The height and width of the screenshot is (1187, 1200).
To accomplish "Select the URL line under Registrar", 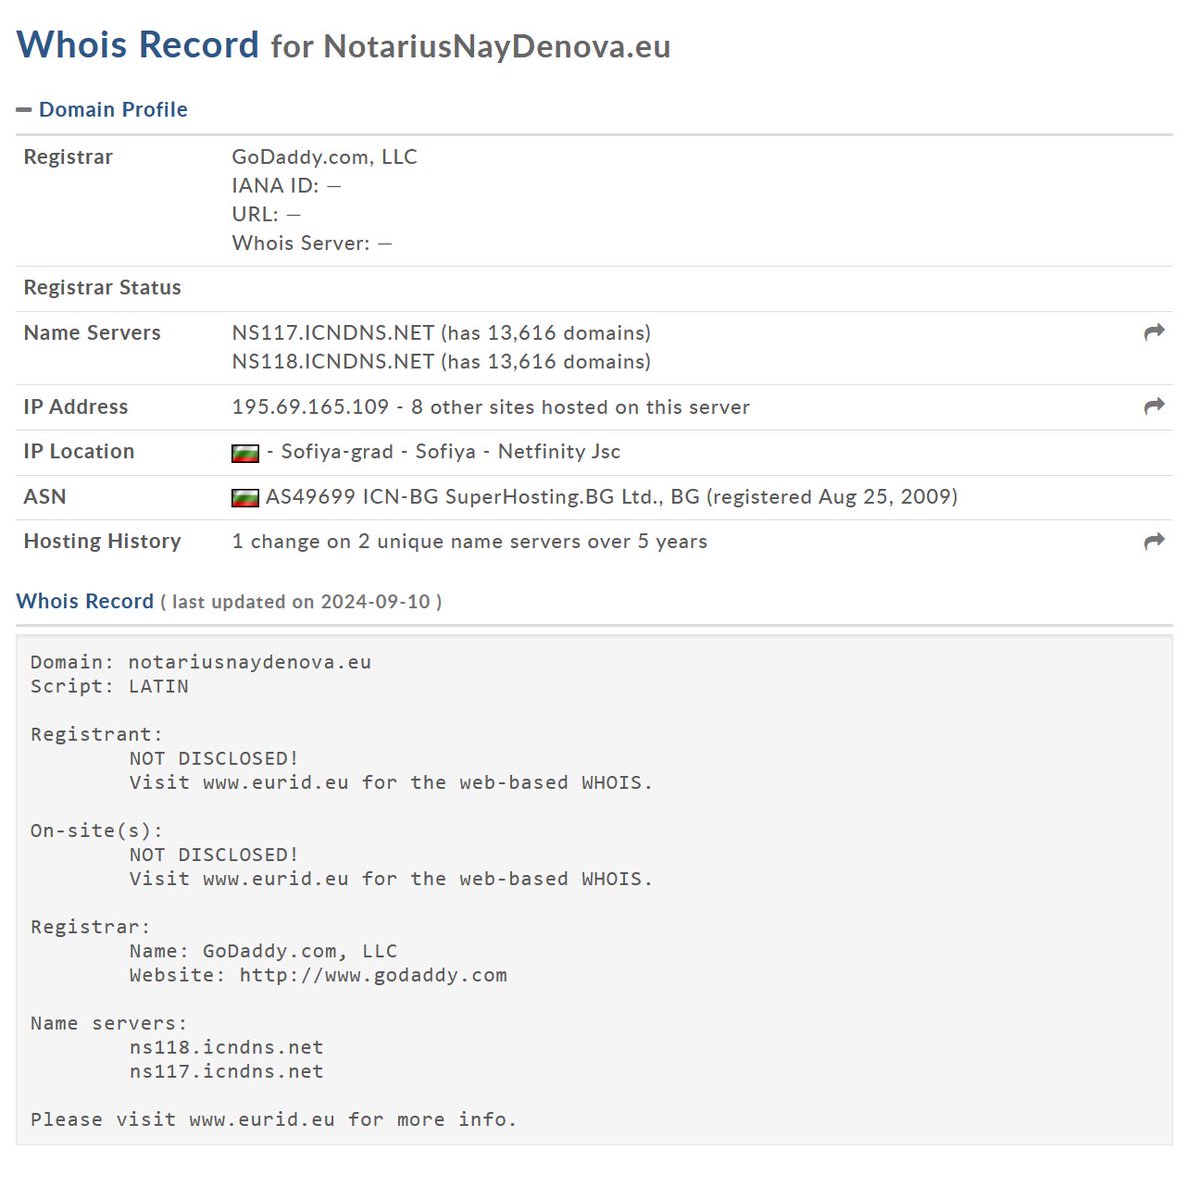I will coord(266,215).
